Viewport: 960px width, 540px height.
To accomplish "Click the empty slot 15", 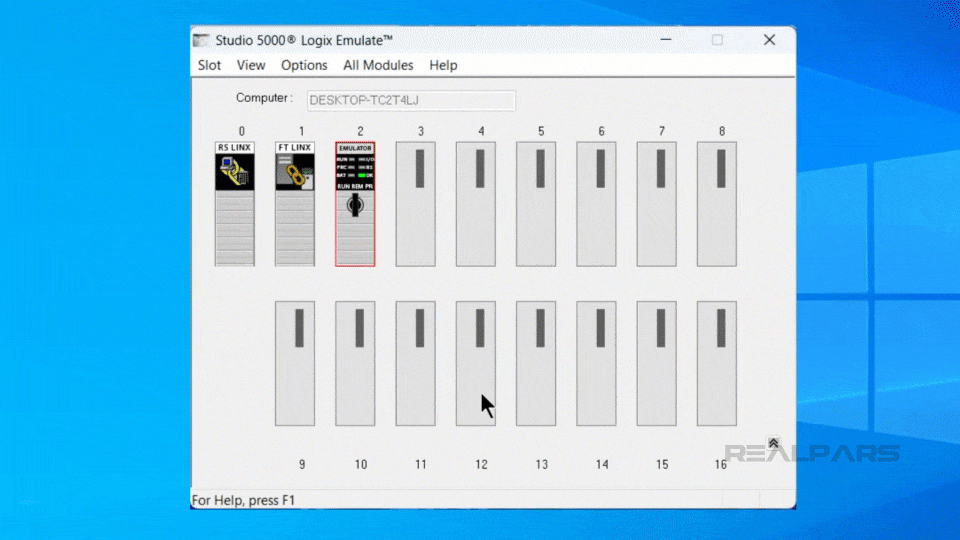I will (x=656, y=363).
